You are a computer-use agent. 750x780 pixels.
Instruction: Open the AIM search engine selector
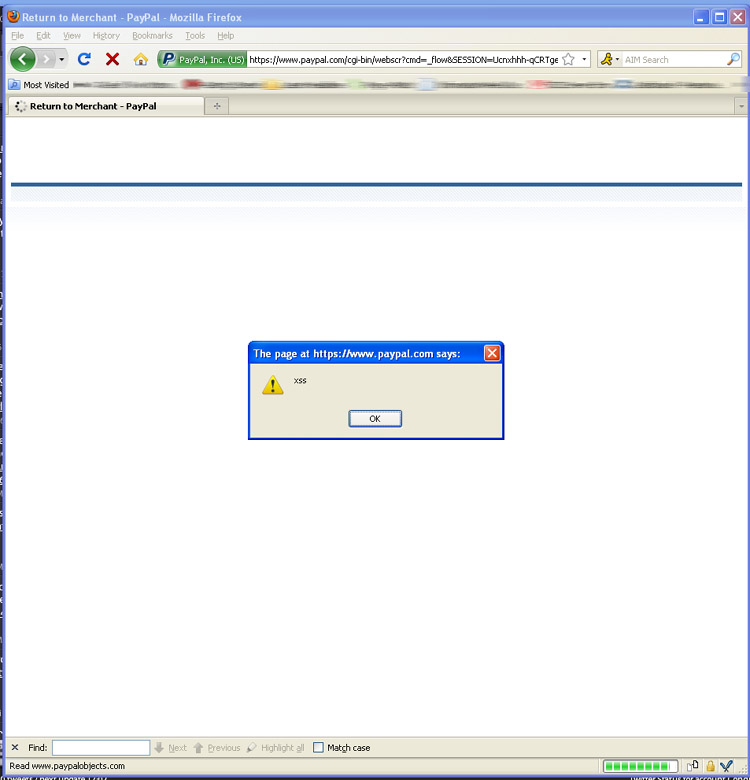609,60
